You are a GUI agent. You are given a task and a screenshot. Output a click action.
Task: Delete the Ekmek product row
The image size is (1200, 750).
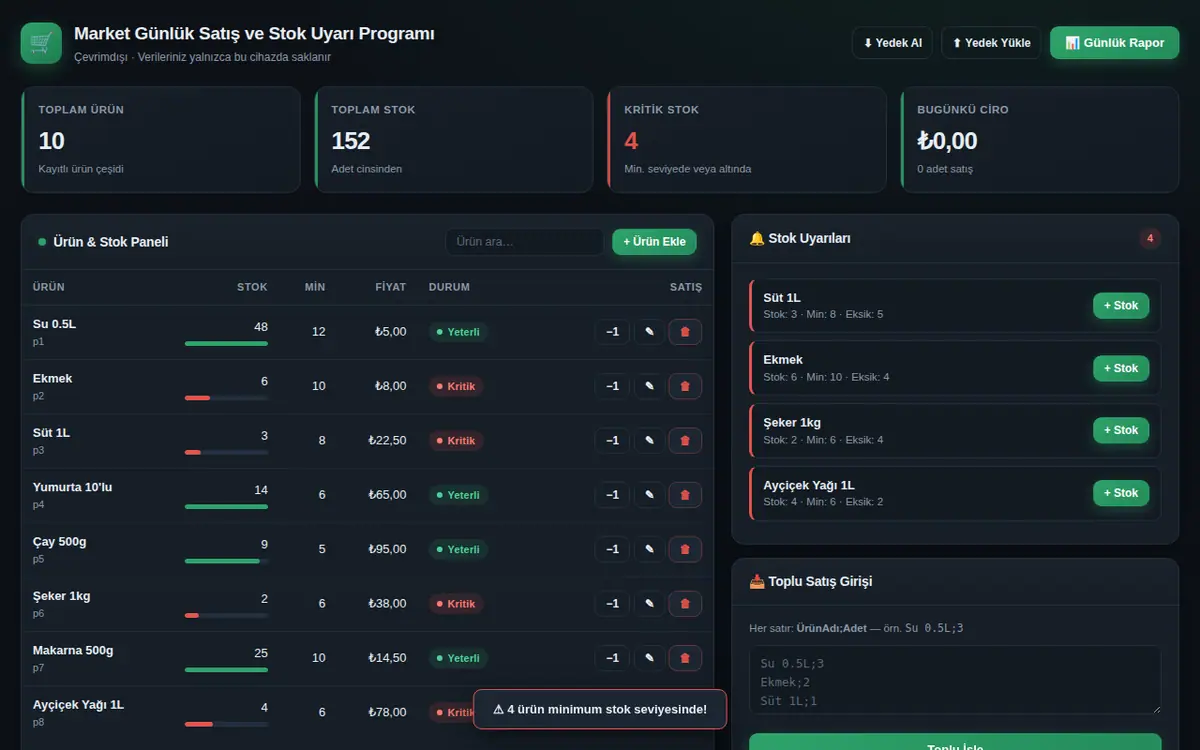coord(685,386)
